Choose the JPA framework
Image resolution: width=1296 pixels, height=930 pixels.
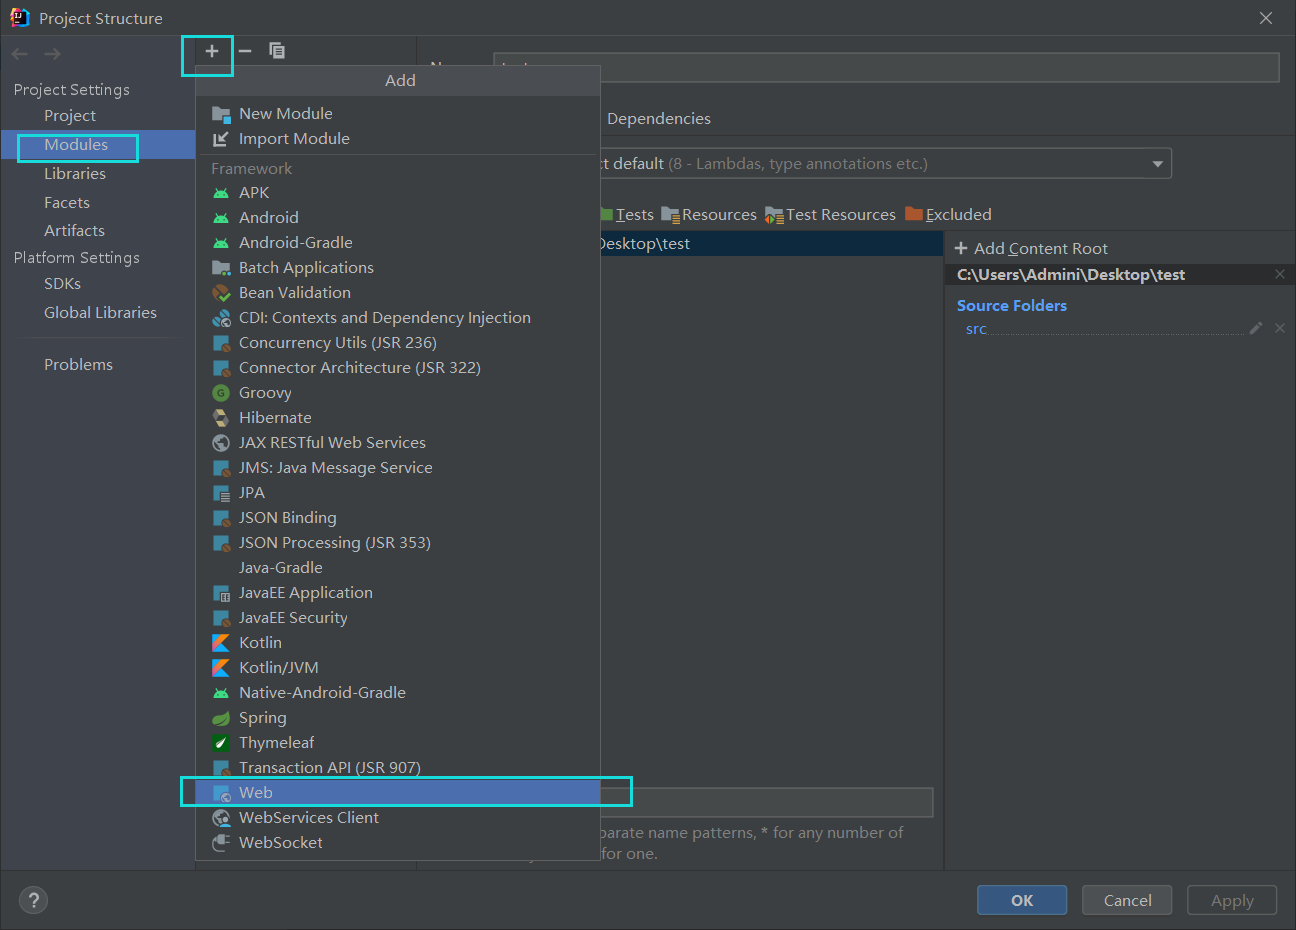(x=398, y=493)
